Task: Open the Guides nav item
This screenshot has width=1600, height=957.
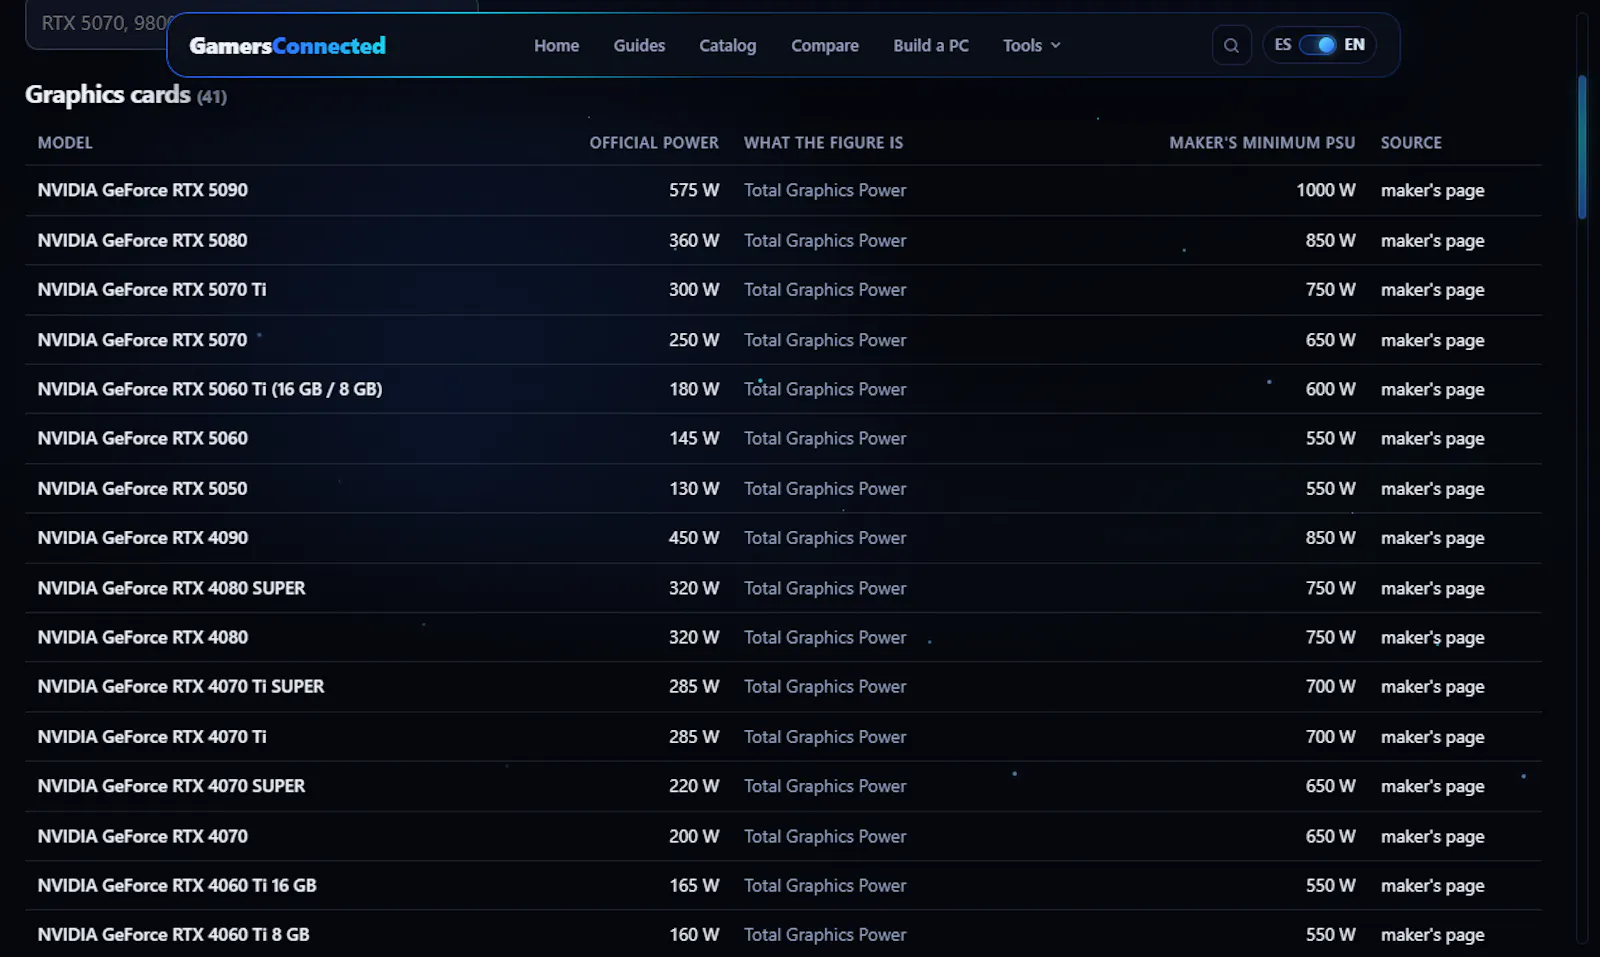Action: 639,46
